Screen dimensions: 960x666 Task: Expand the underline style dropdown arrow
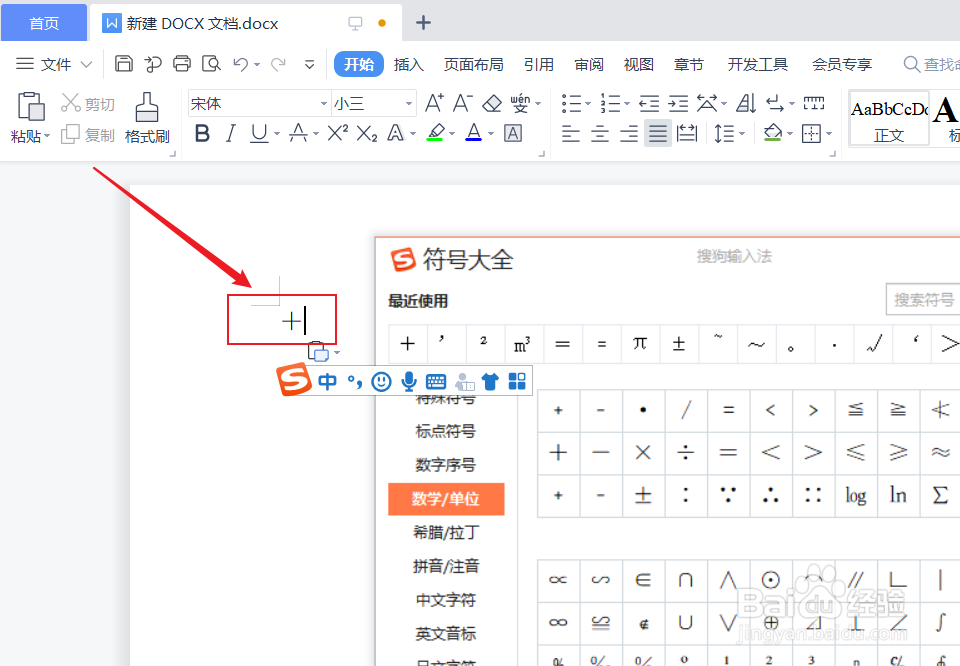277,133
